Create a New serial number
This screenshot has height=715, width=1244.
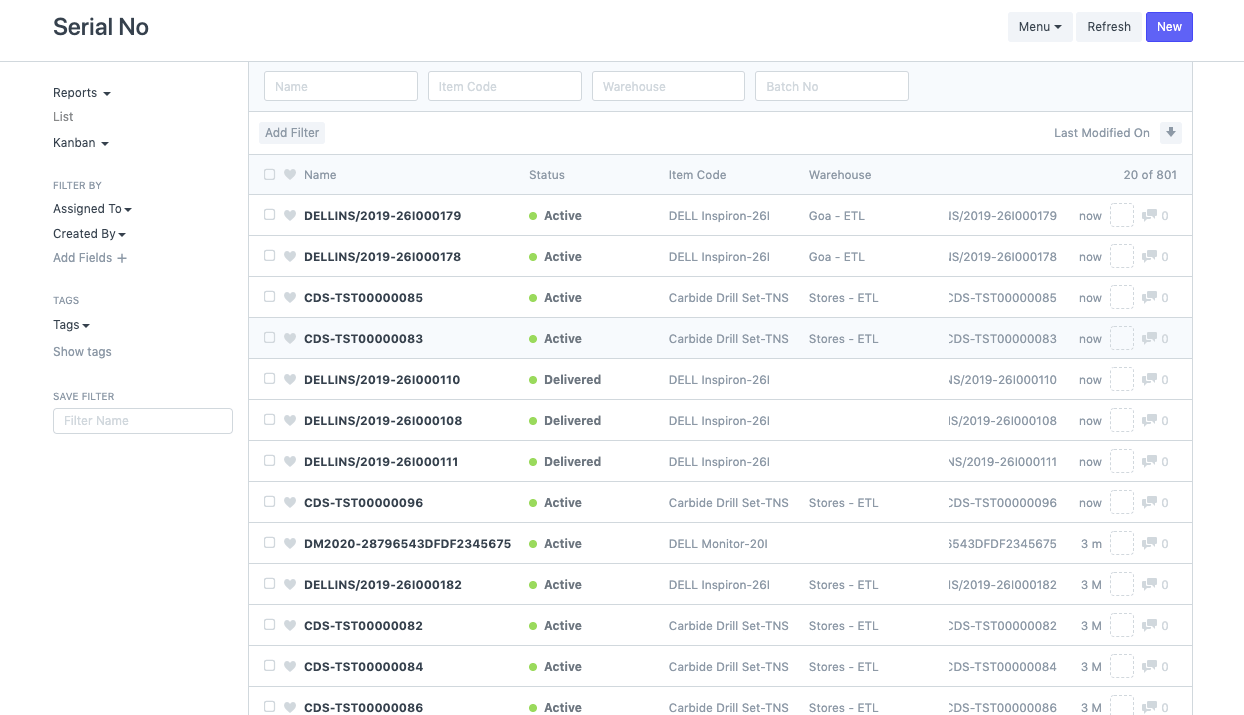[1169, 27]
